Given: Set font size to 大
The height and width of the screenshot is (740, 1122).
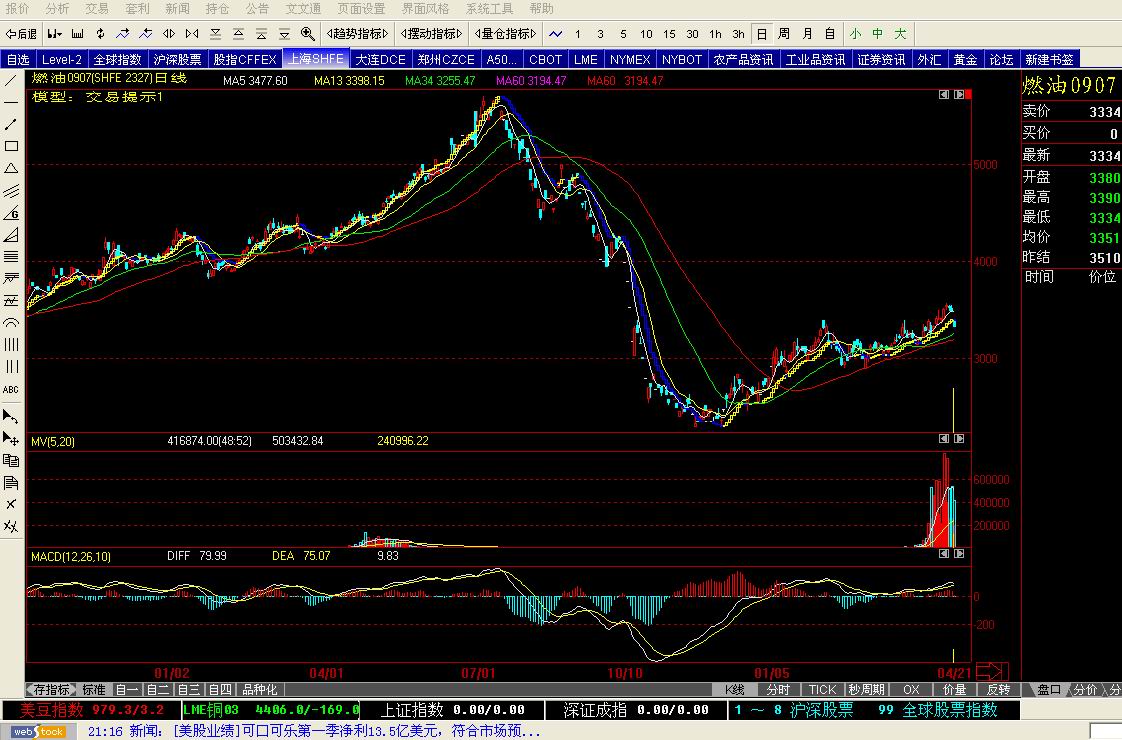Looking at the screenshot, I should click(x=900, y=34).
